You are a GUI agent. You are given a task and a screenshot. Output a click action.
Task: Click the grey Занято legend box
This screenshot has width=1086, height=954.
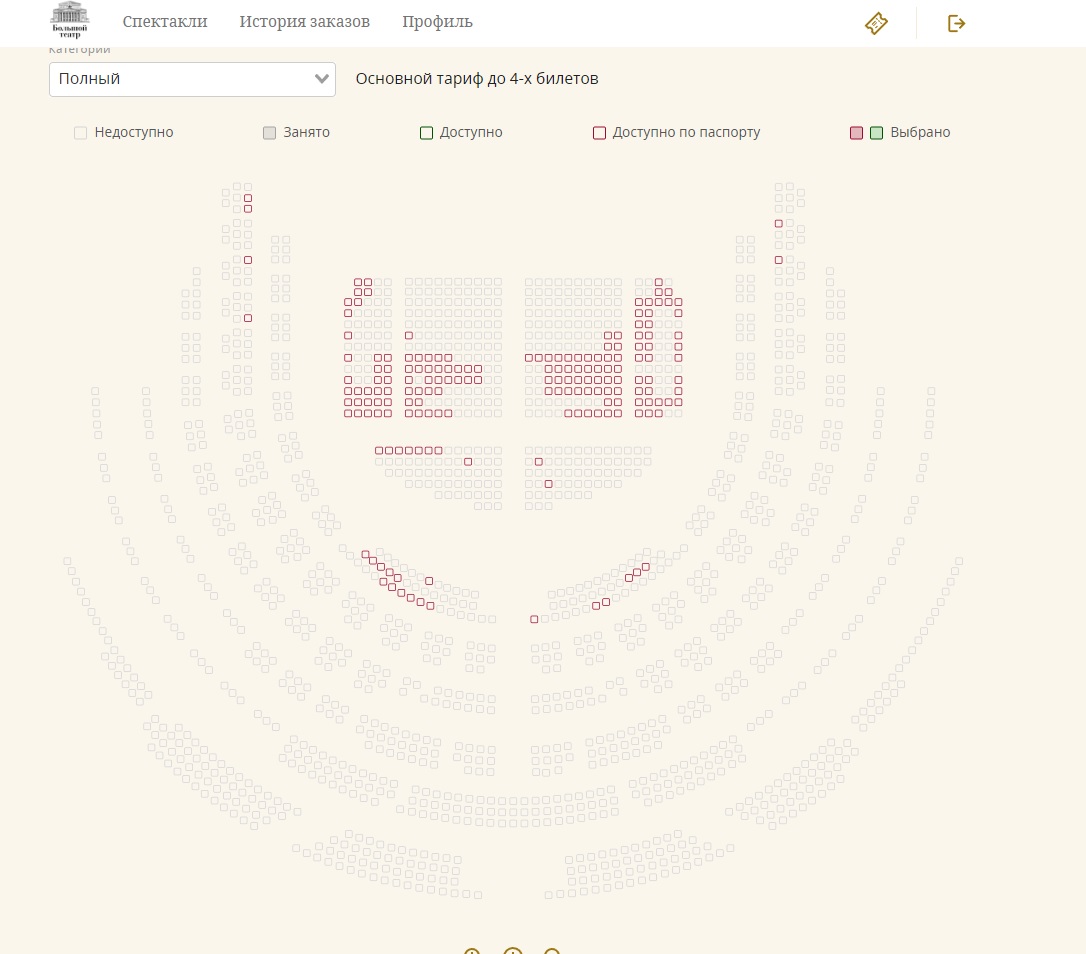(269, 133)
